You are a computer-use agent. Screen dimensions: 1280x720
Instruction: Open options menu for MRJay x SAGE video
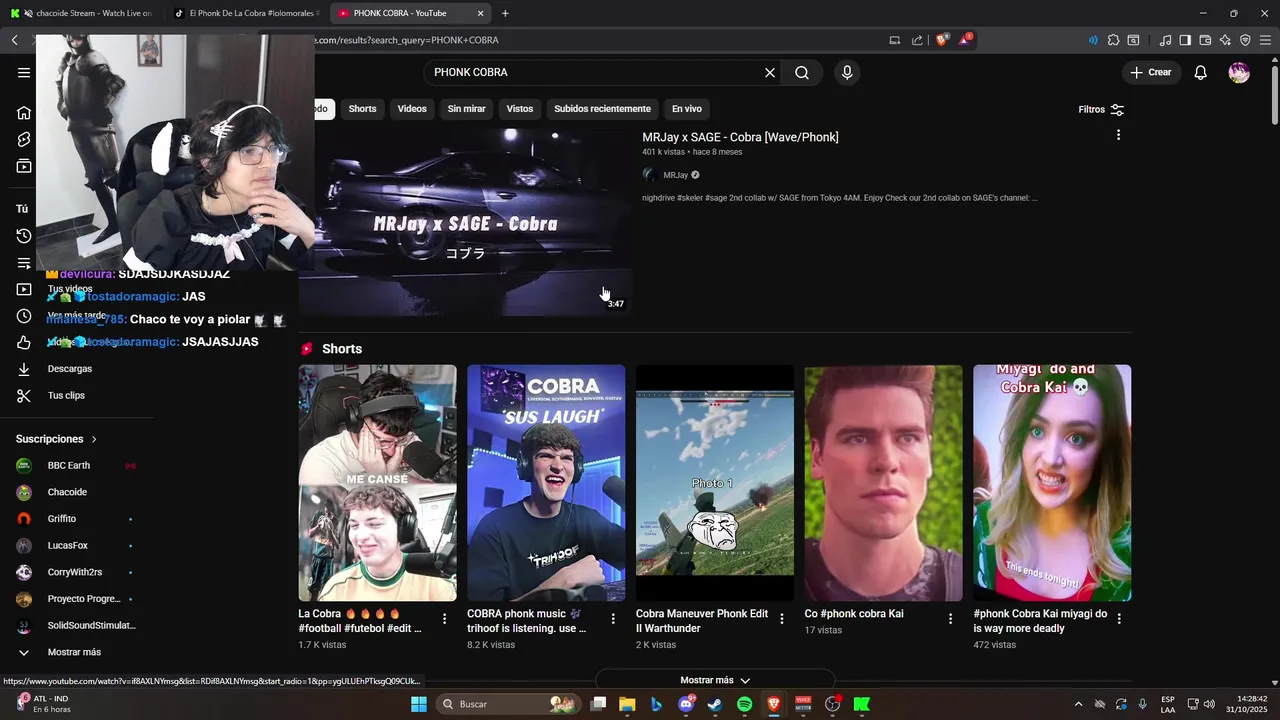(x=1118, y=135)
